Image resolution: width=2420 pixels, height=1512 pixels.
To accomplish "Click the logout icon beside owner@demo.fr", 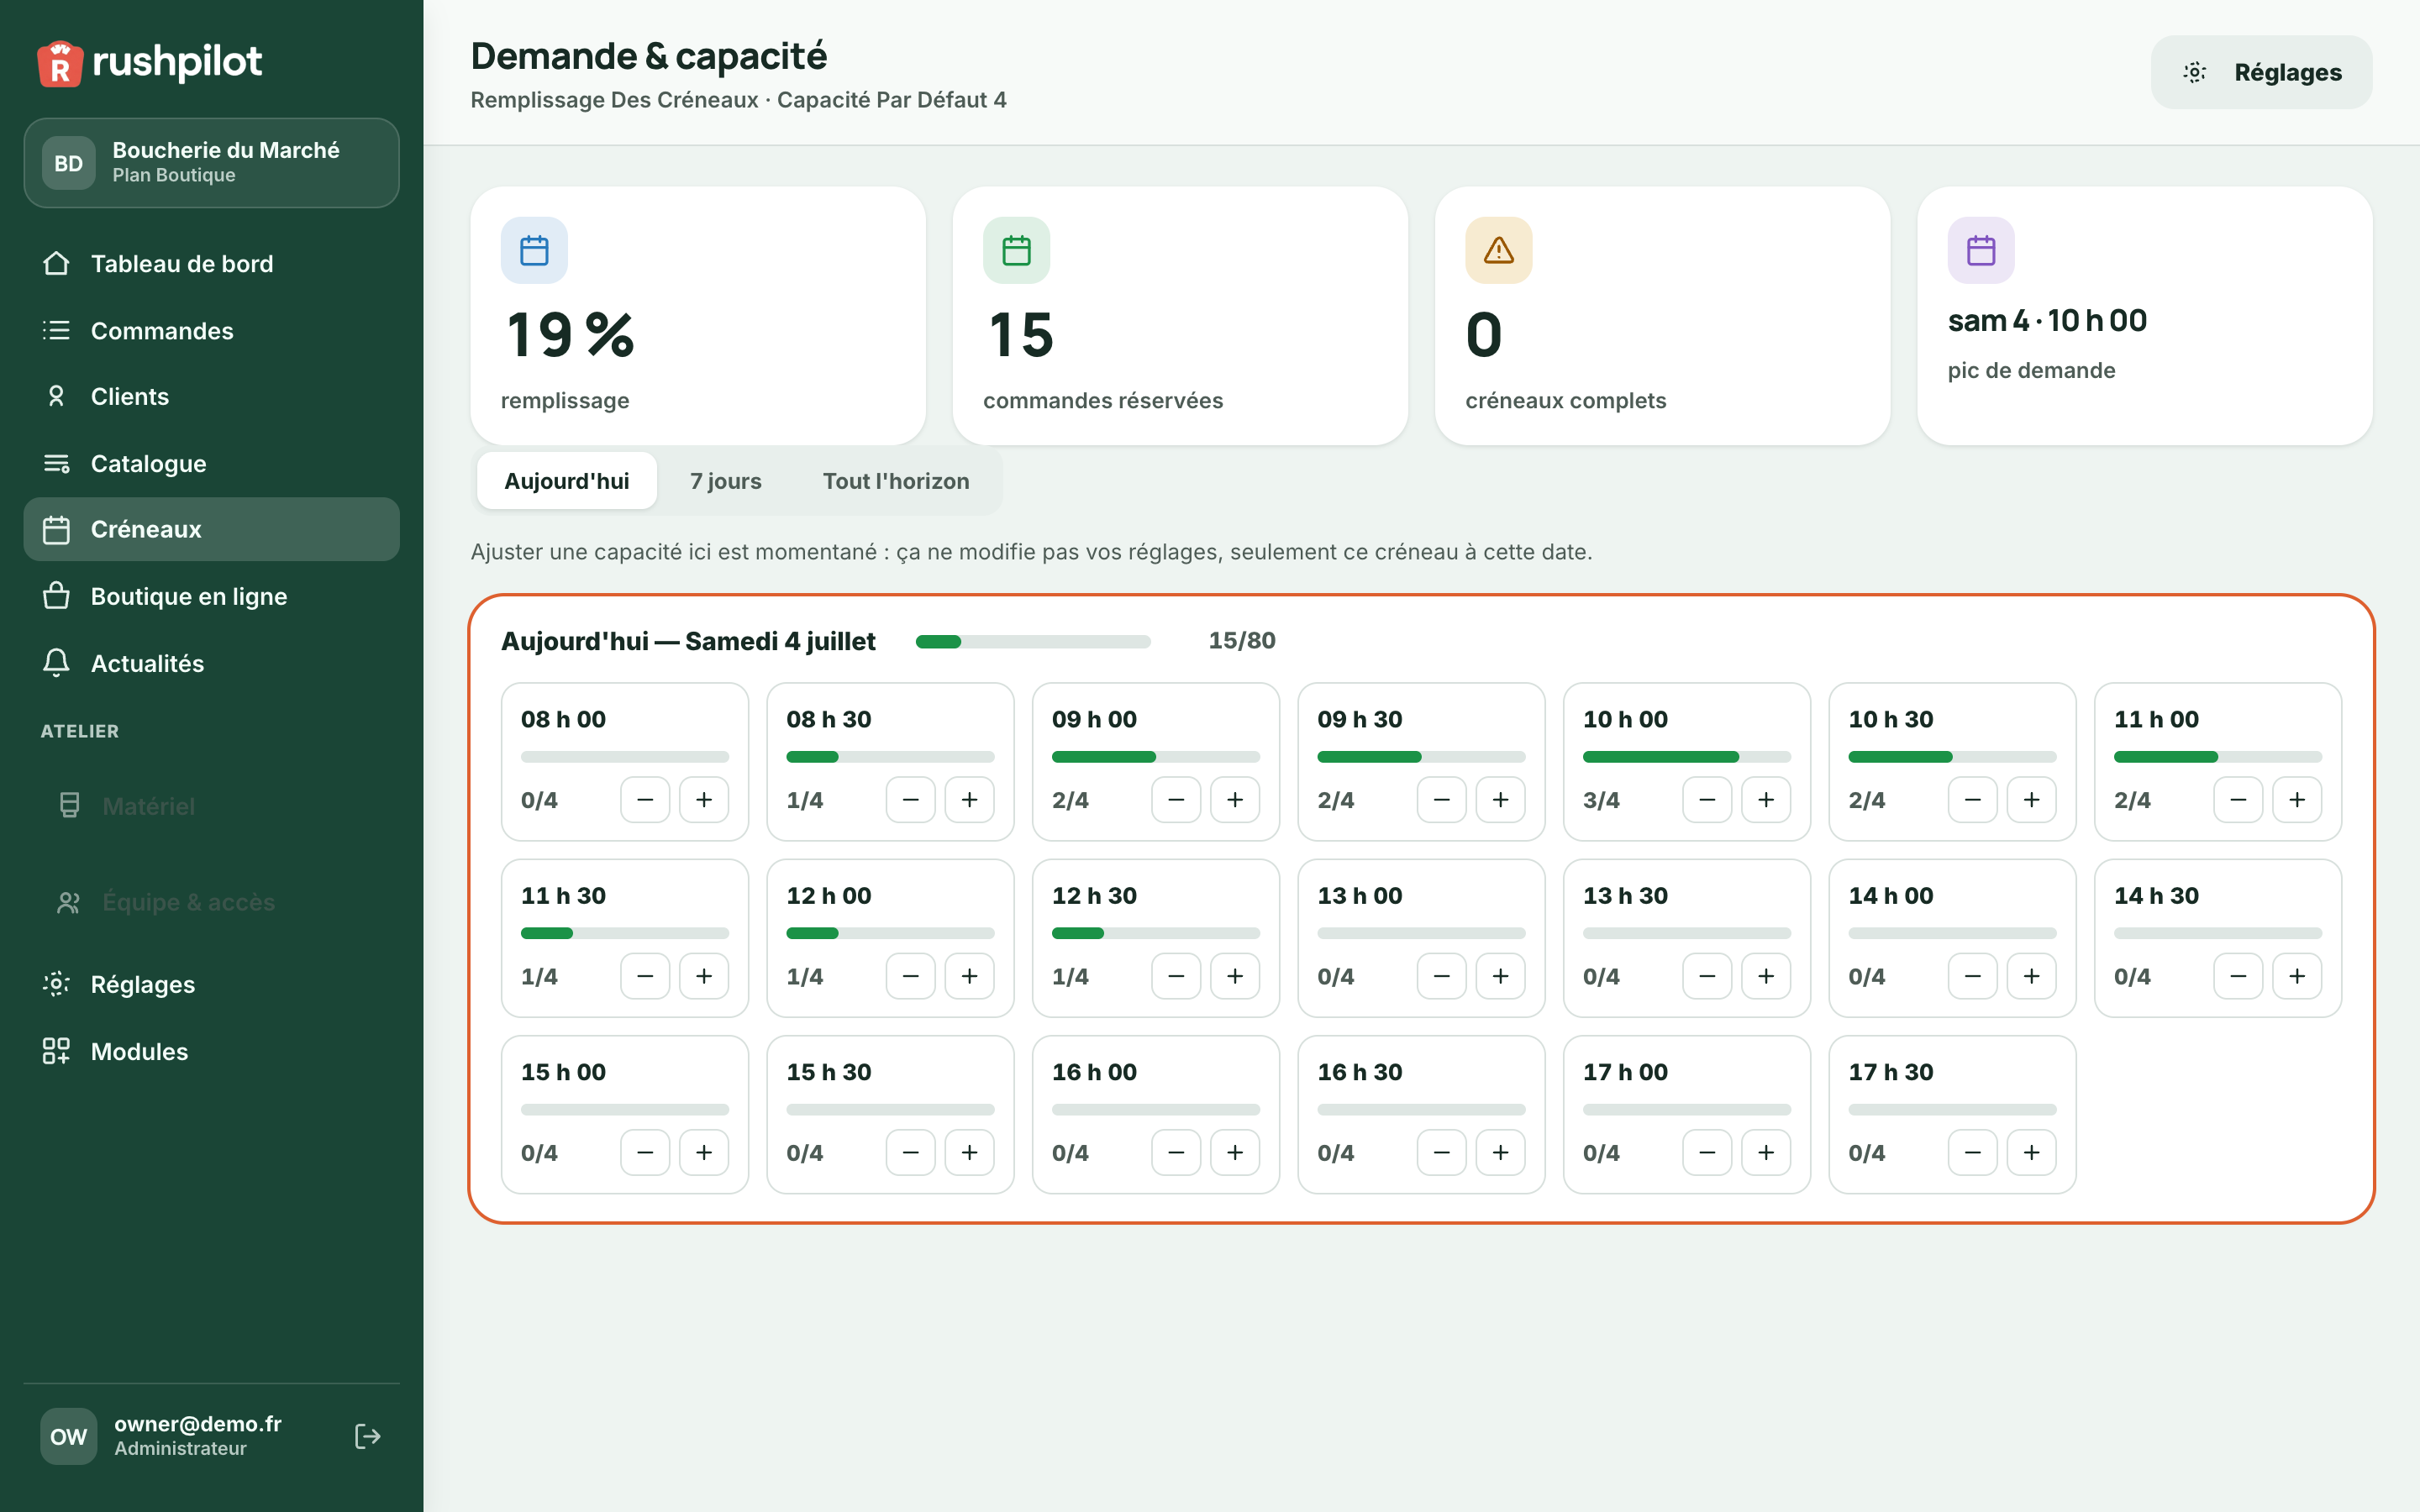I will point(367,1436).
